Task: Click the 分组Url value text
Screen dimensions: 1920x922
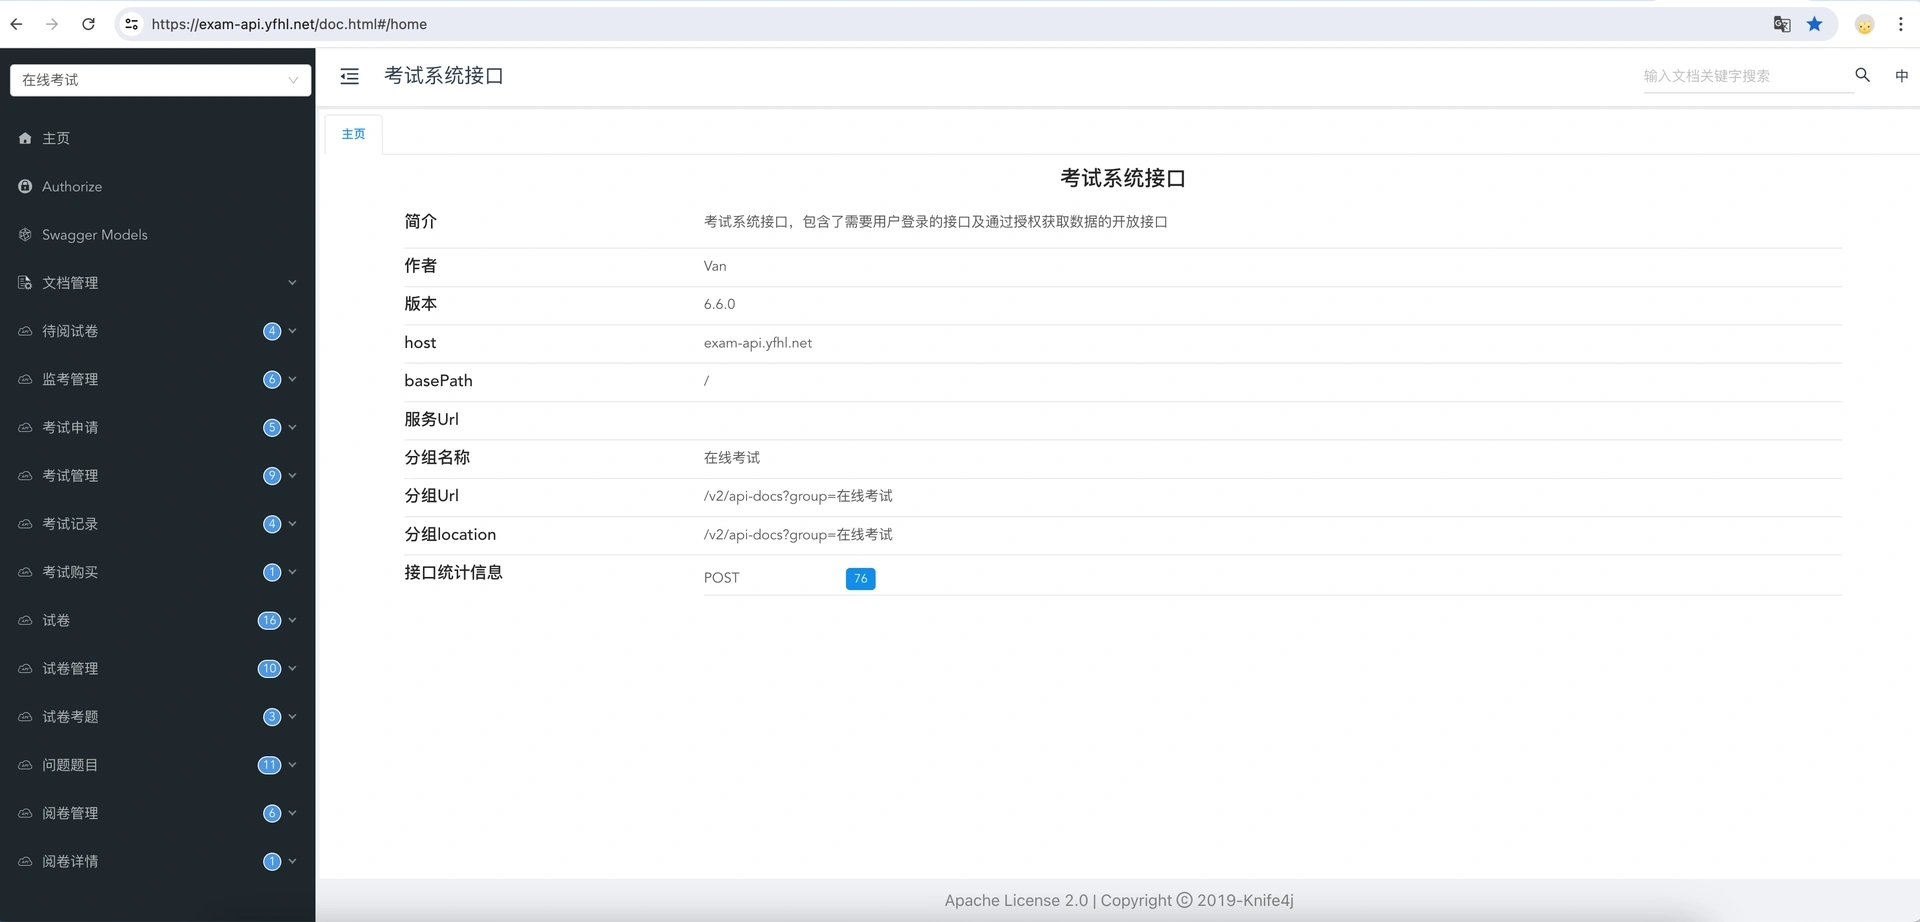Action: coord(798,496)
